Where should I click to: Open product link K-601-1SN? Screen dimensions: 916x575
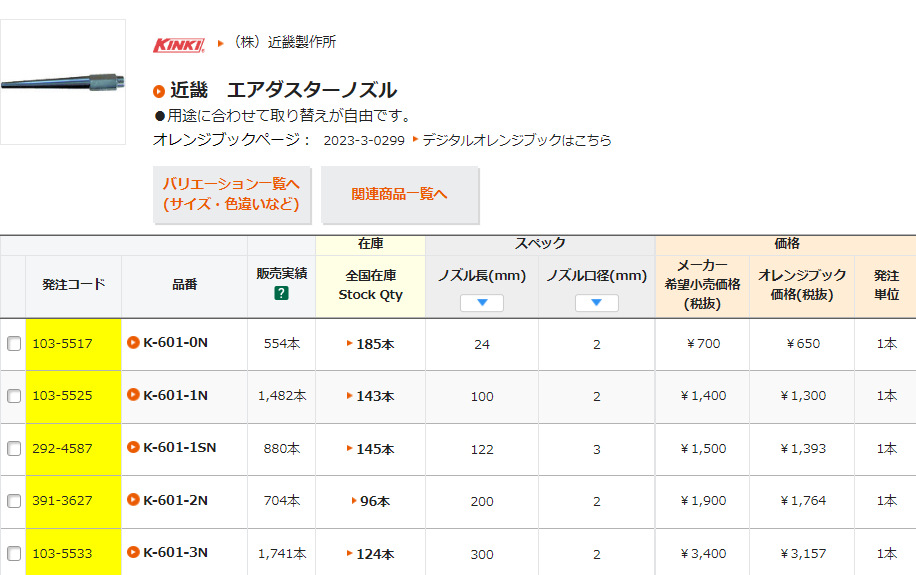179,448
